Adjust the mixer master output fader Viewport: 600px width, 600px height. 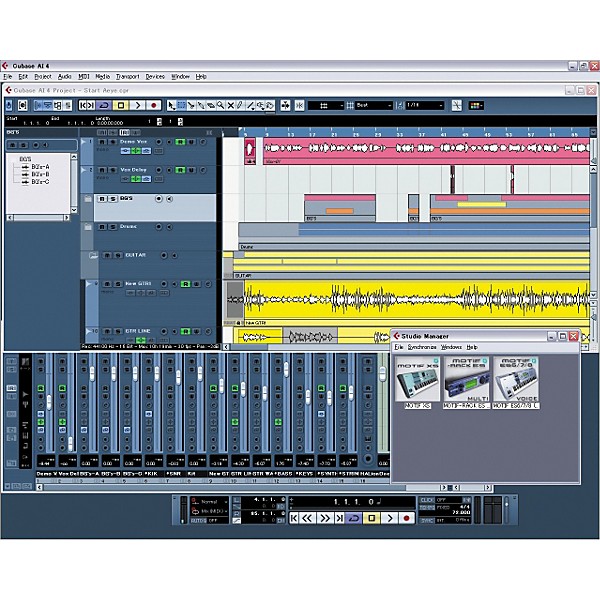click(x=383, y=374)
